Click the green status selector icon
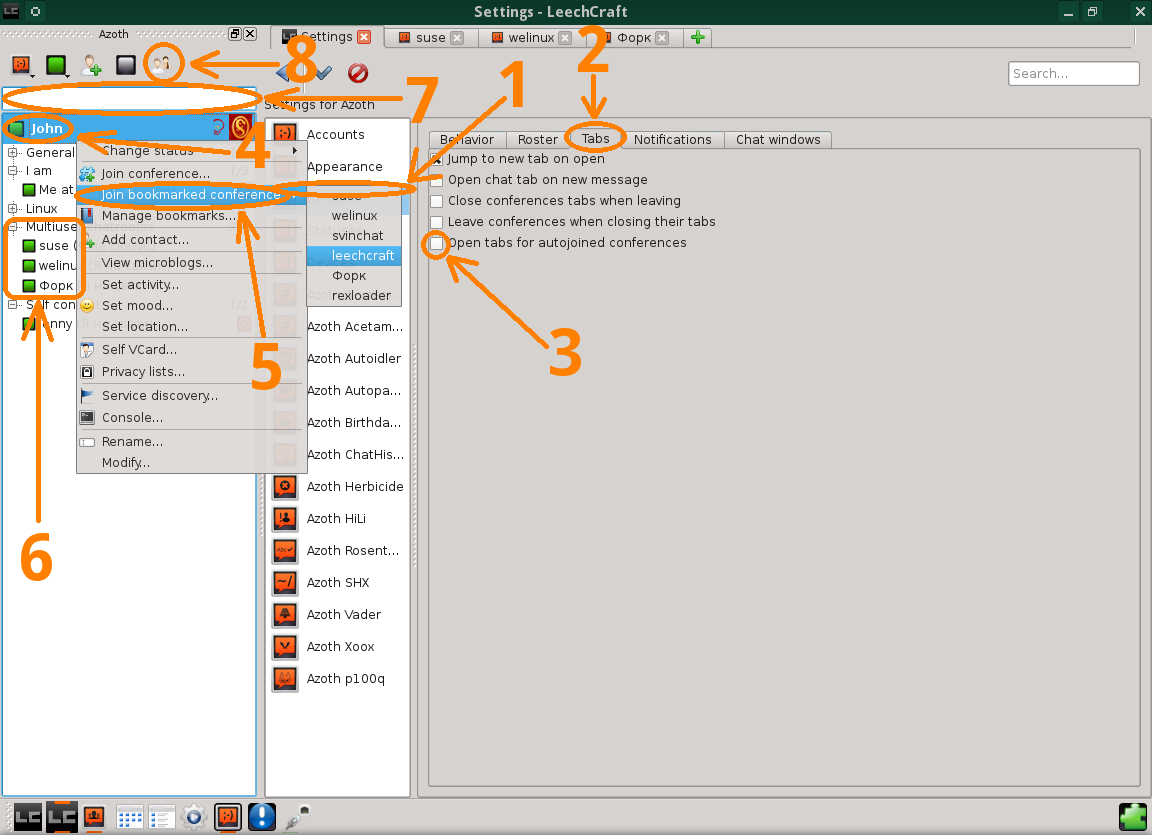 tap(57, 65)
